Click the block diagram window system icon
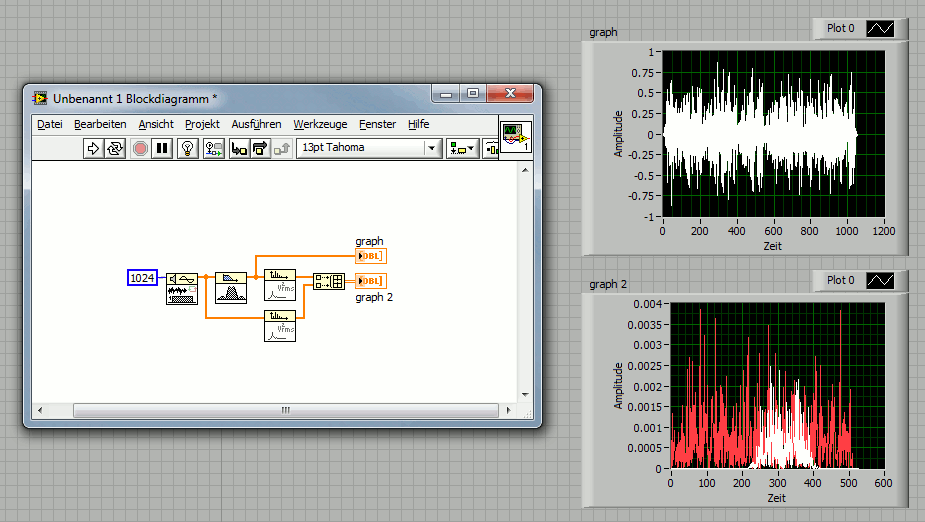Viewport: 925px width, 522px height. (40, 98)
